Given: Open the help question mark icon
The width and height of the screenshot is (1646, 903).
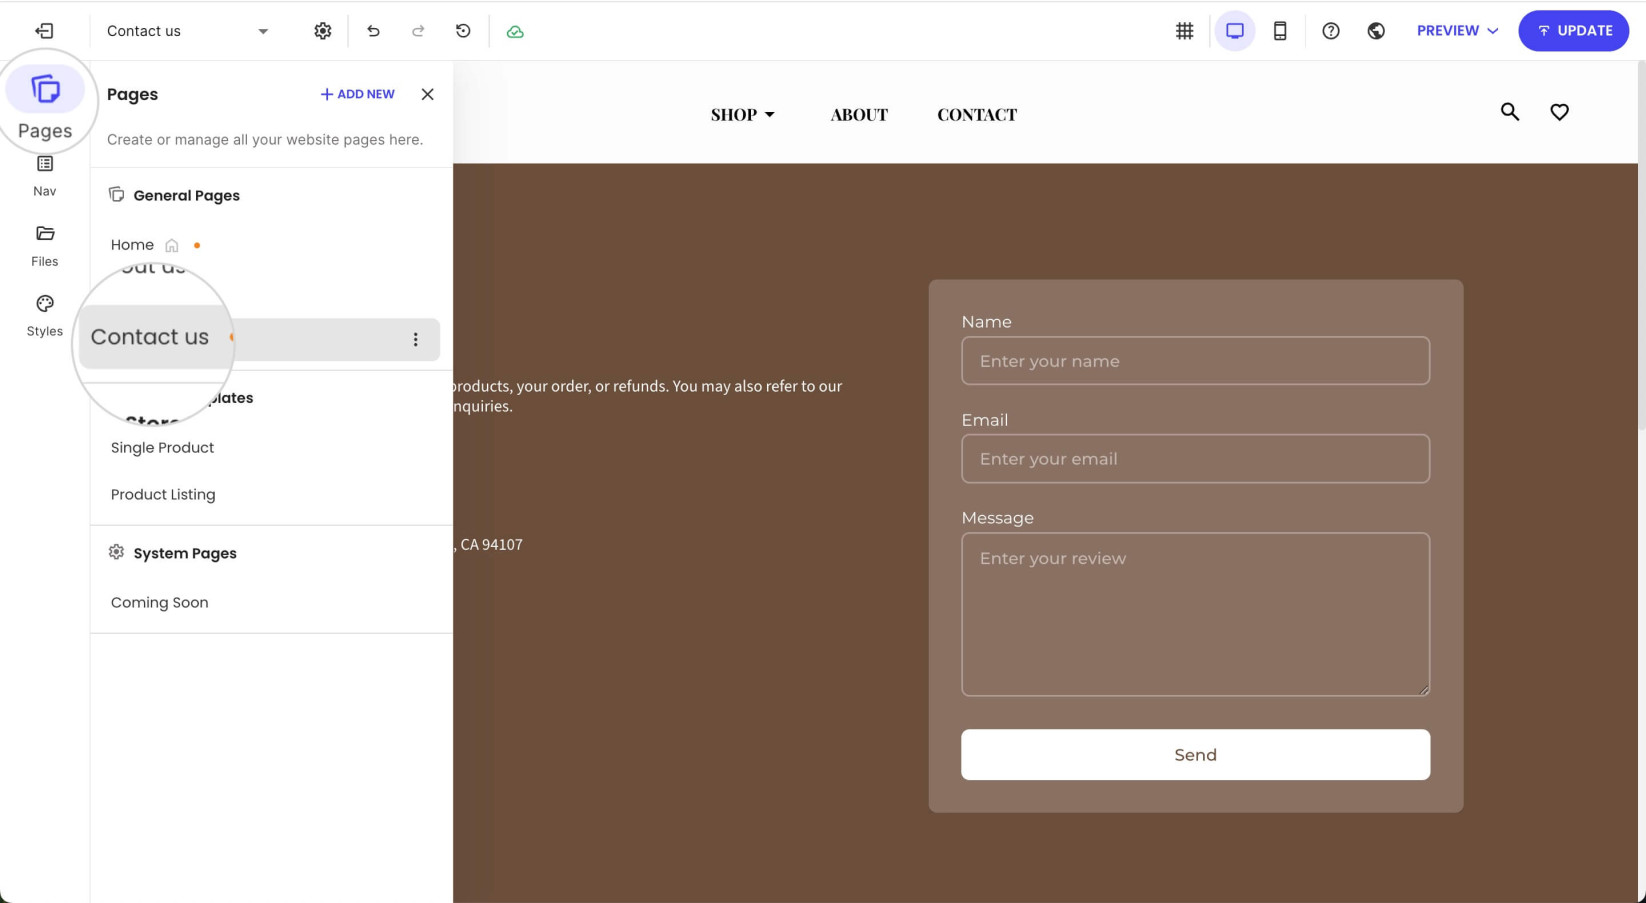Looking at the screenshot, I should tap(1331, 31).
